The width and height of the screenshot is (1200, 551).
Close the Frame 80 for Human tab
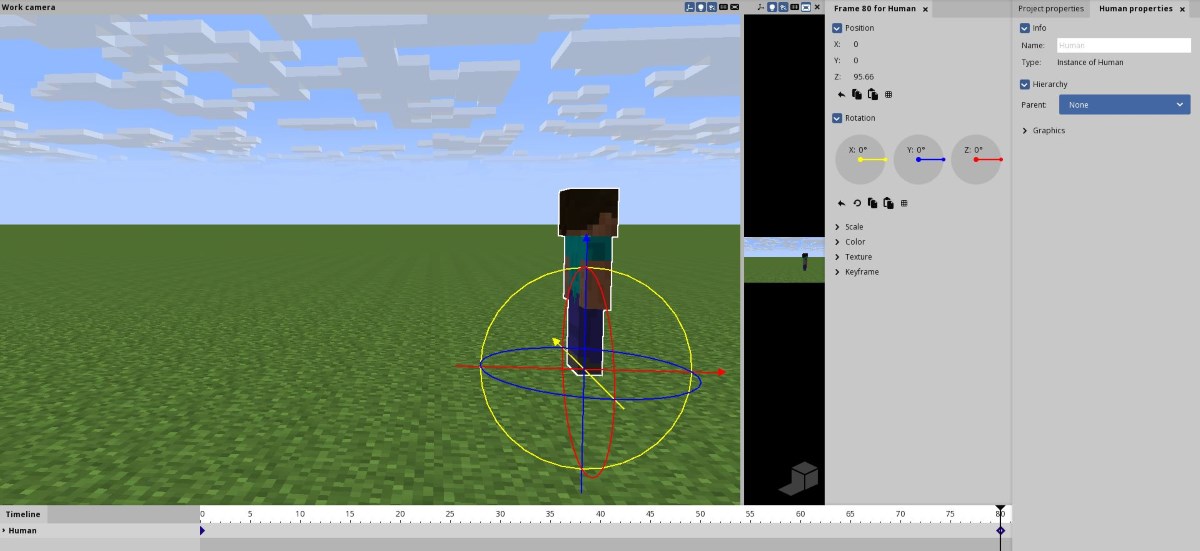click(925, 9)
